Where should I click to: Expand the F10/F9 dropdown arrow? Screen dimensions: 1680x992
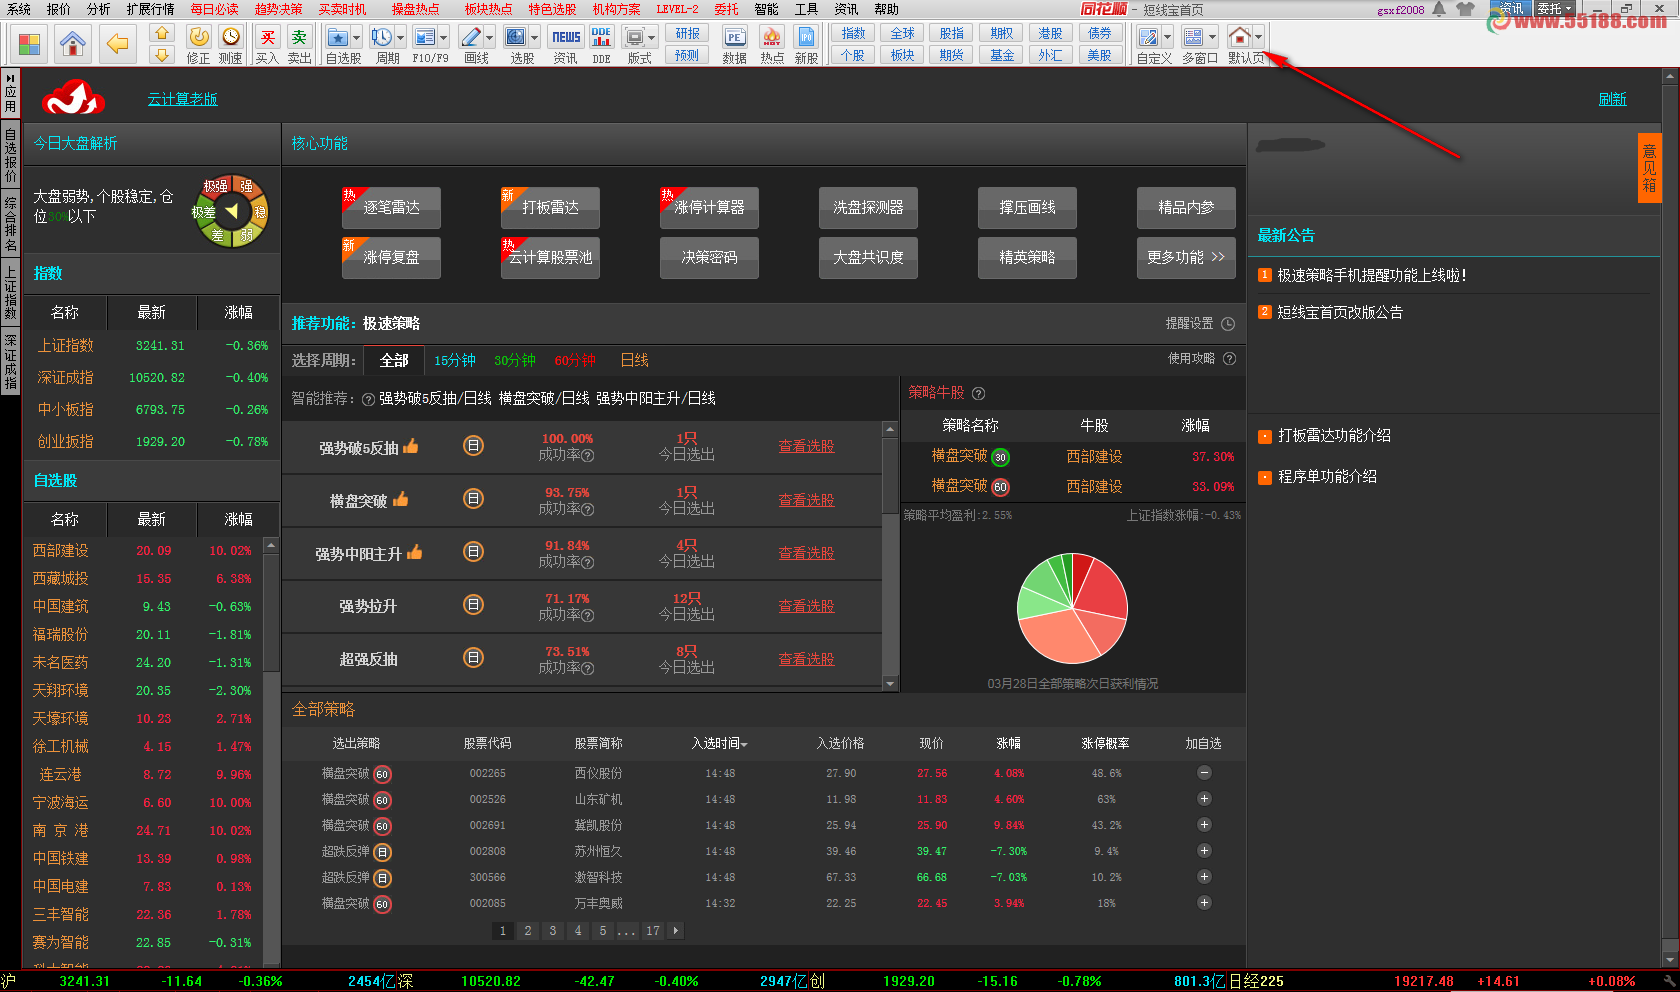pyautogui.click(x=444, y=38)
